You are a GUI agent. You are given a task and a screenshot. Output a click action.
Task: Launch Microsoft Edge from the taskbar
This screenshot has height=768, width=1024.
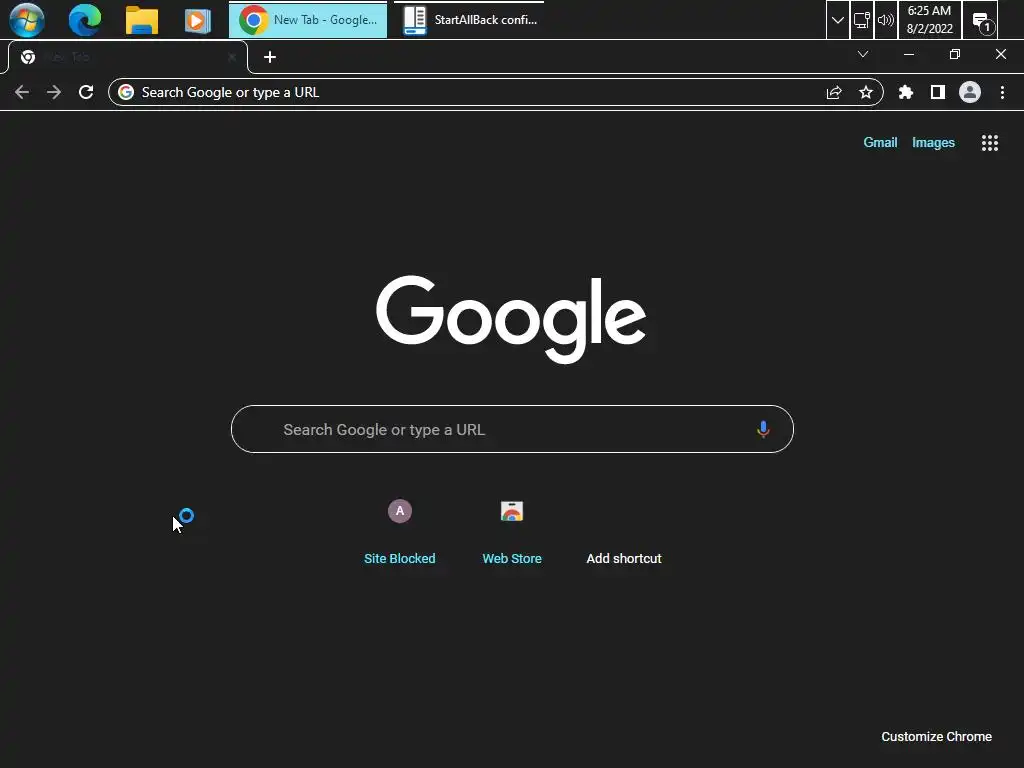85,20
